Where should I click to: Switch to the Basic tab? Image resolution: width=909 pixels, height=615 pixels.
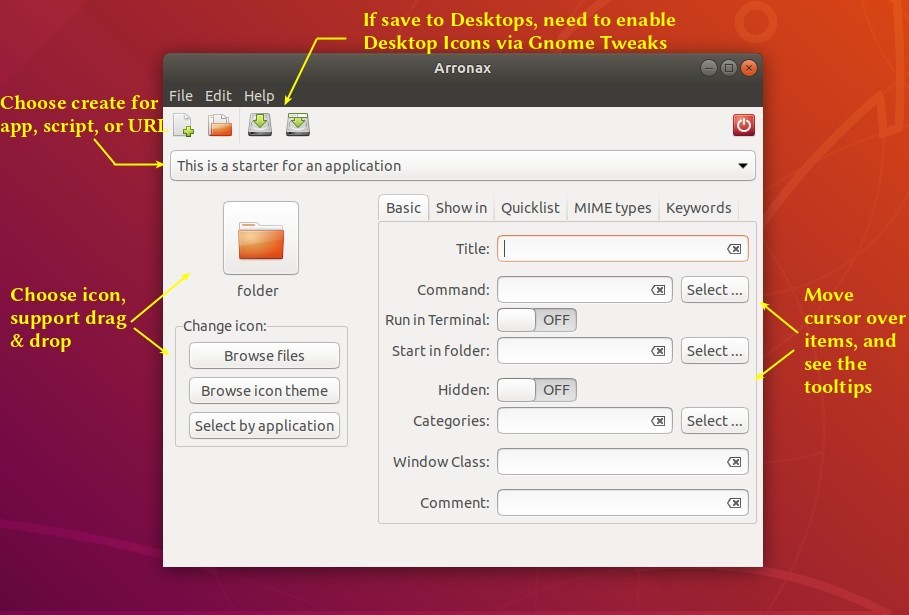[403, 208]
